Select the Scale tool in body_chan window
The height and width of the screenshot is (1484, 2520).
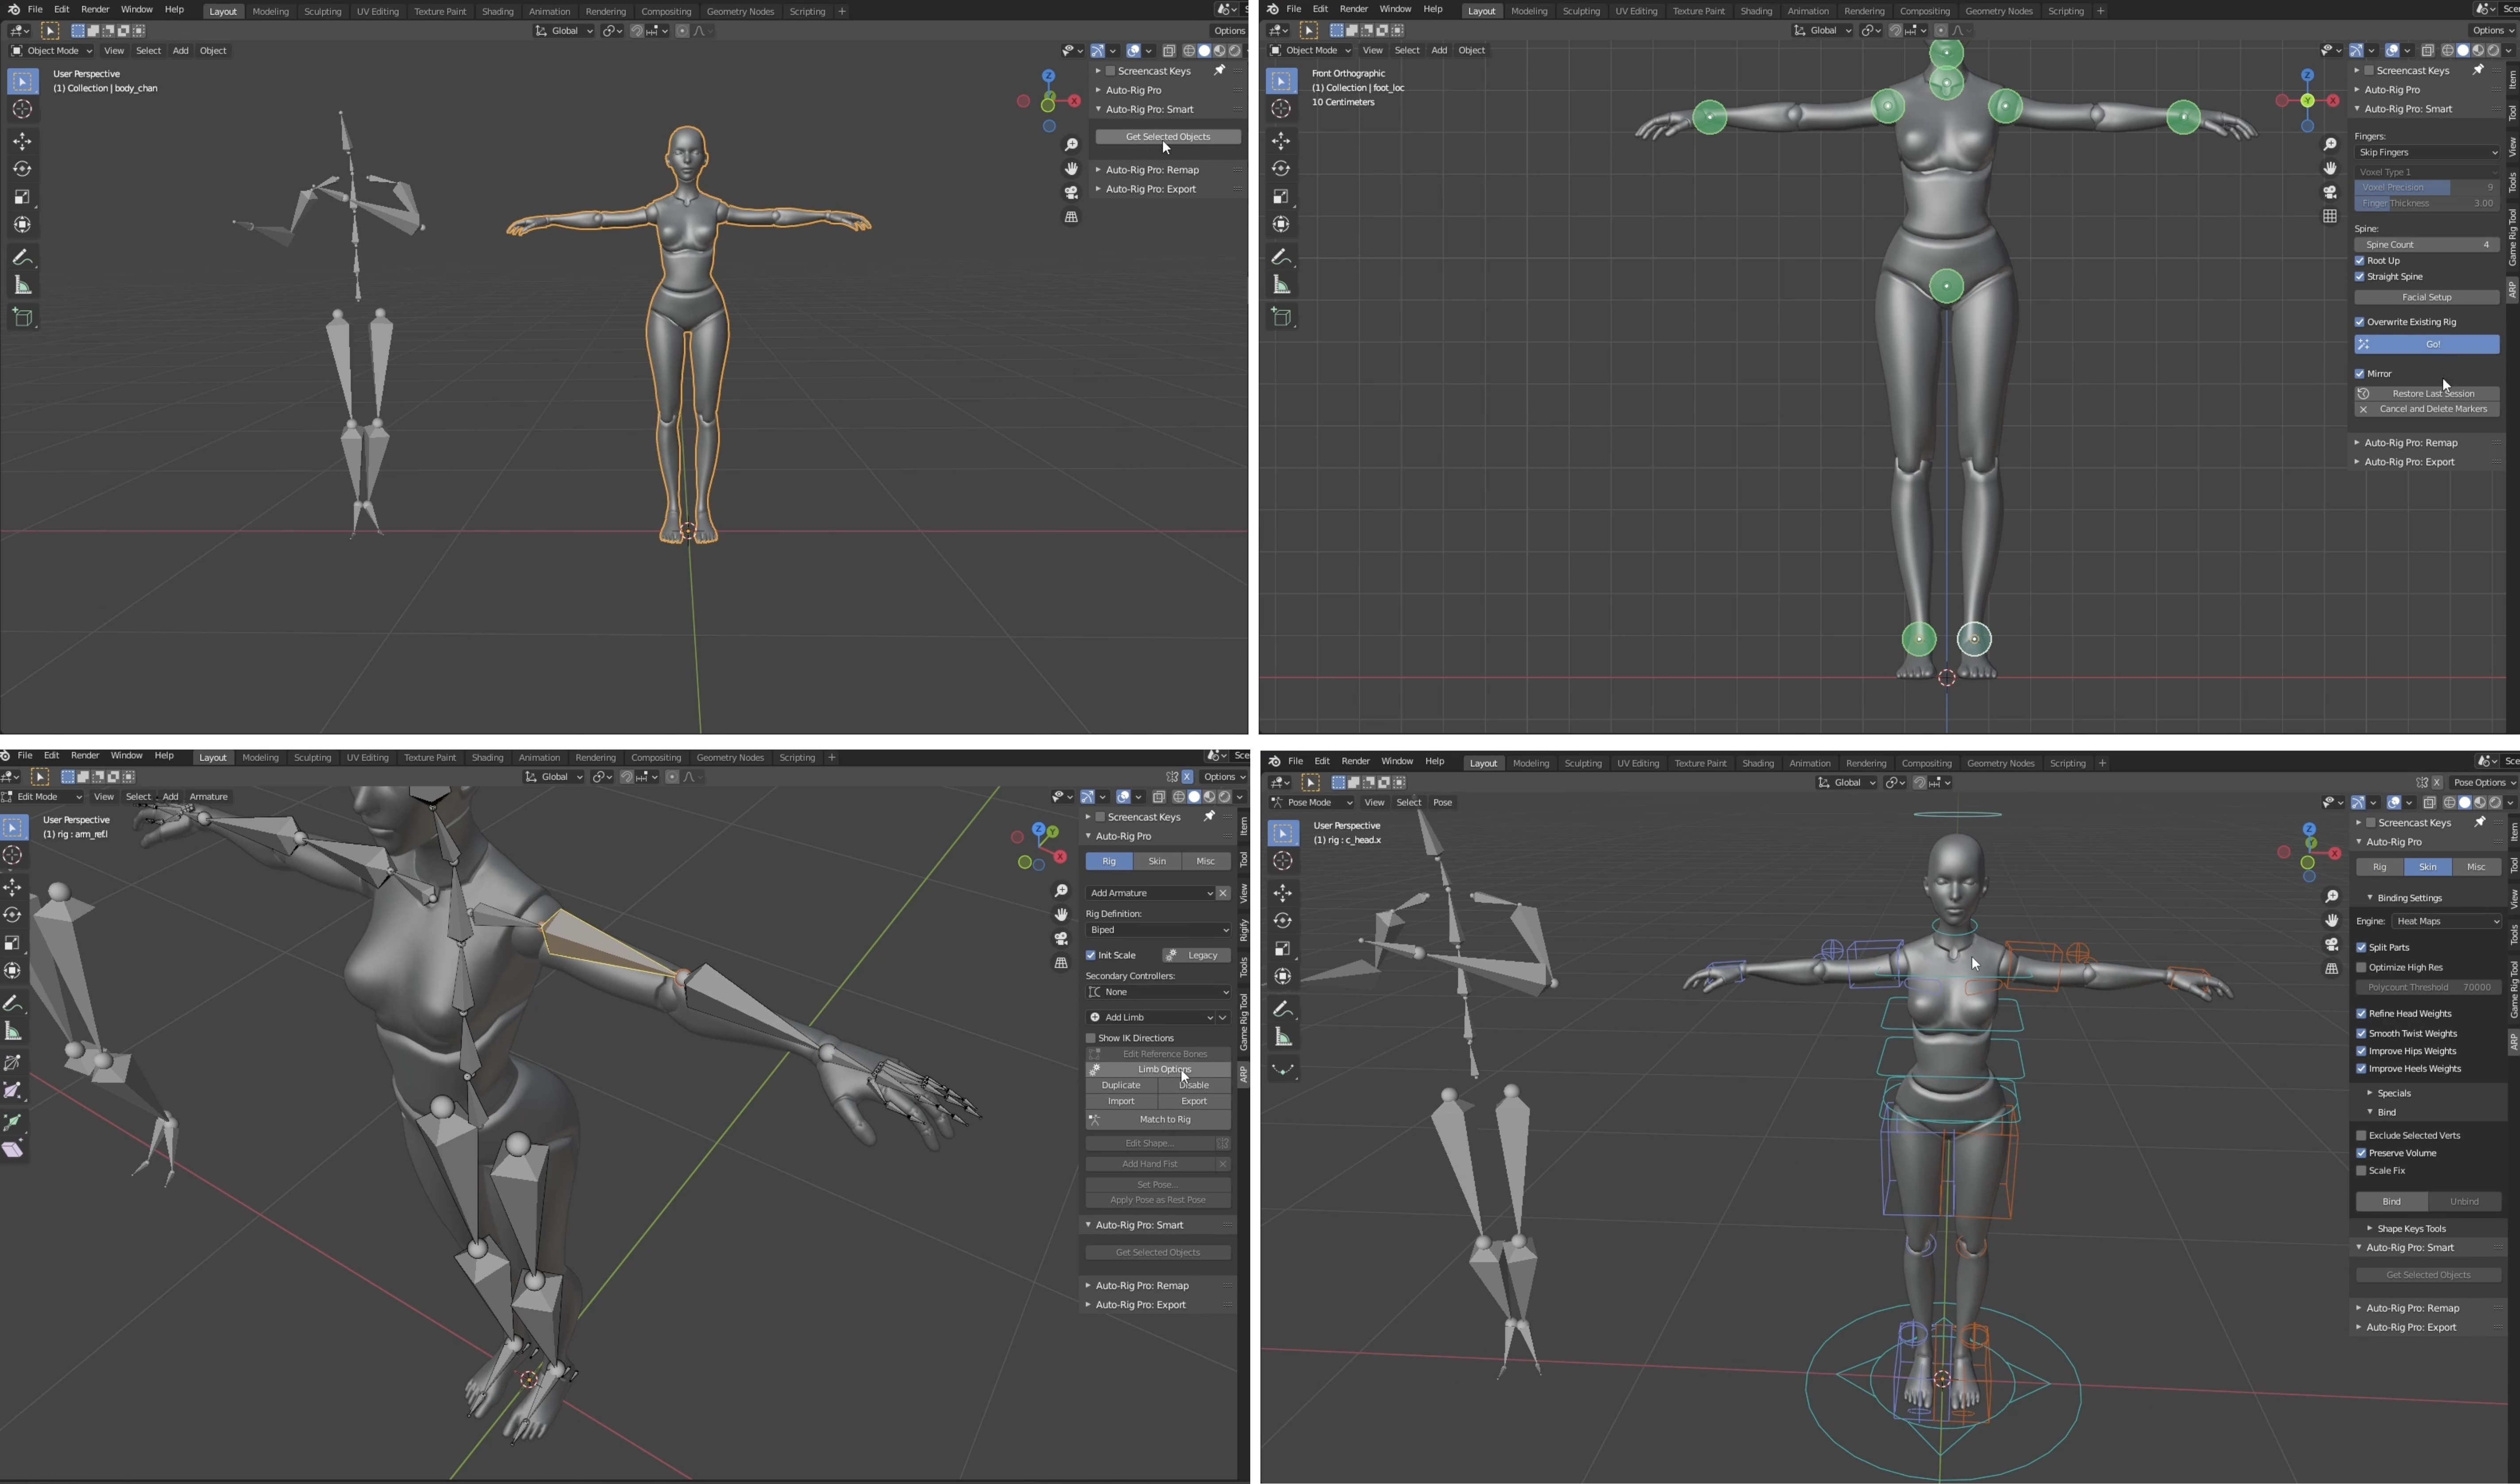[x=22, y=197]
